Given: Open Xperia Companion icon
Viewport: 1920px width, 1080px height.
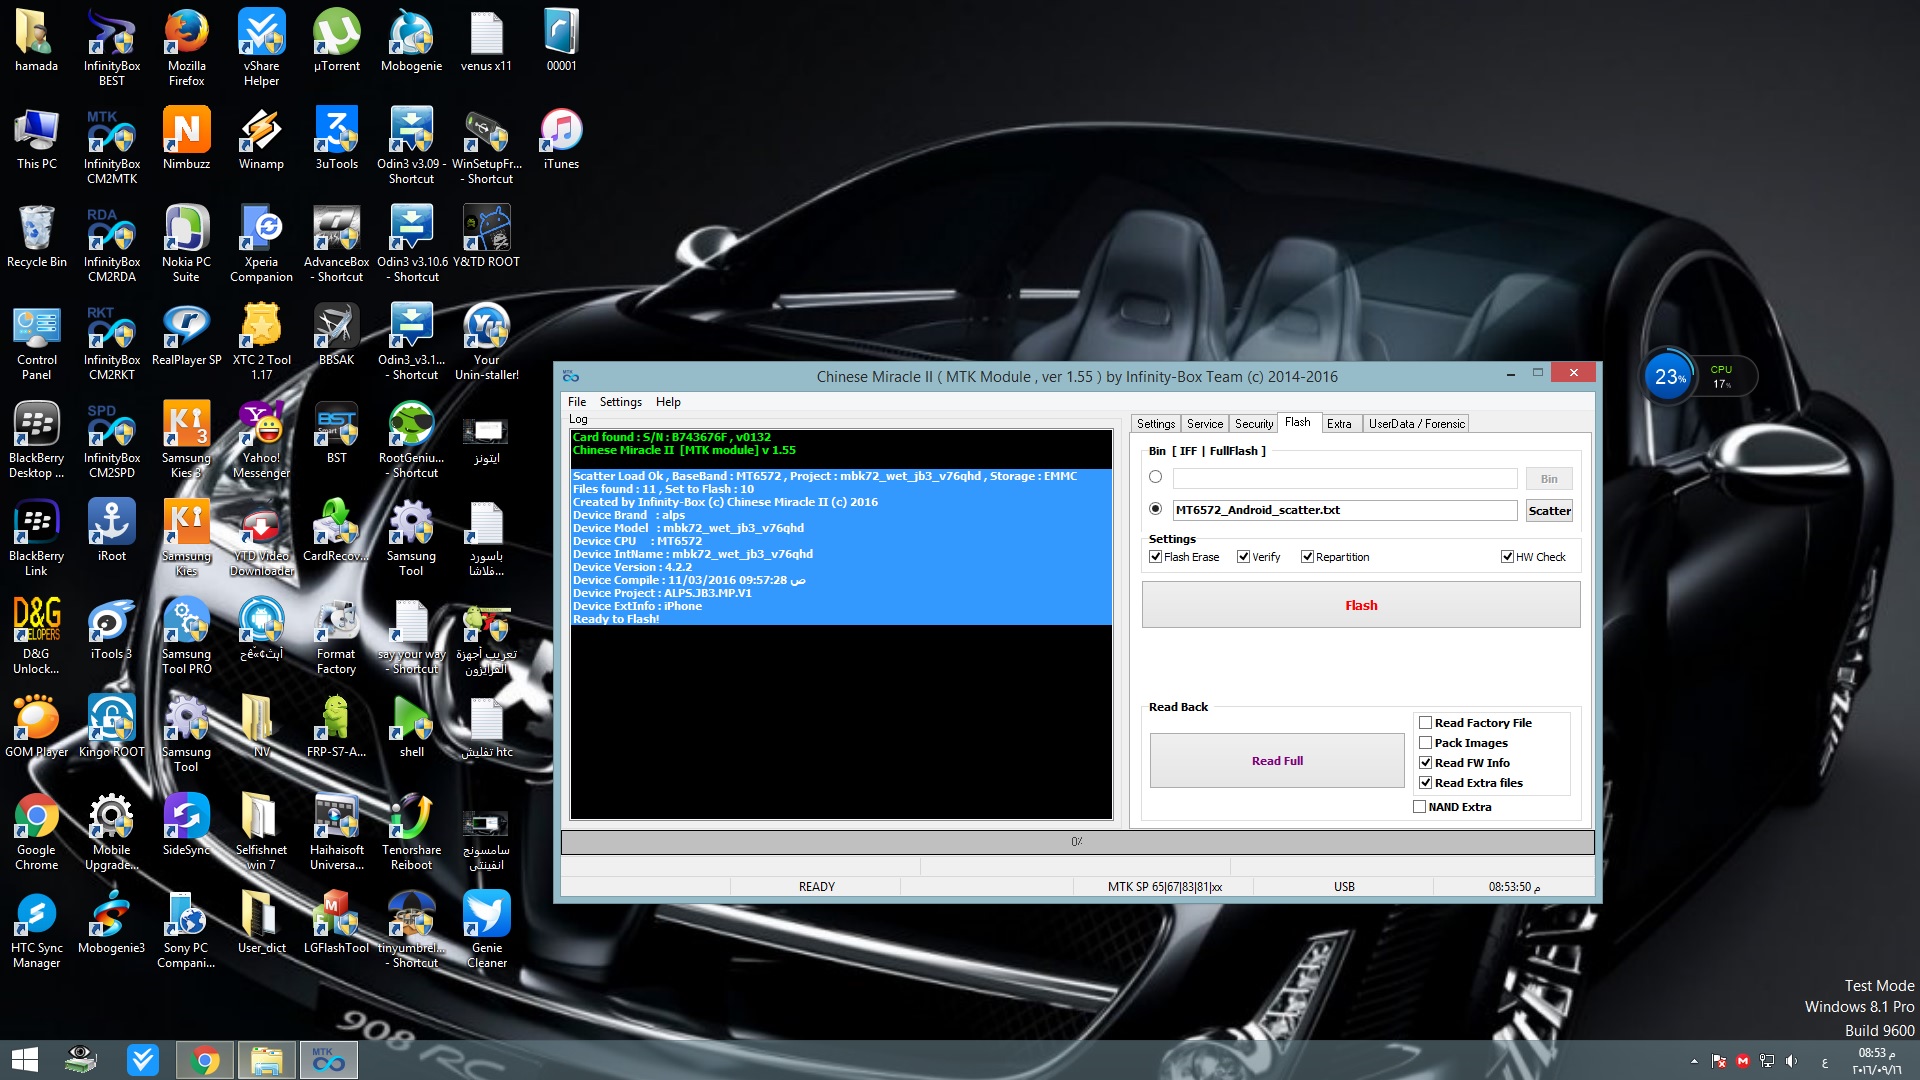Looking at the screenshot, I should (261, 243).
